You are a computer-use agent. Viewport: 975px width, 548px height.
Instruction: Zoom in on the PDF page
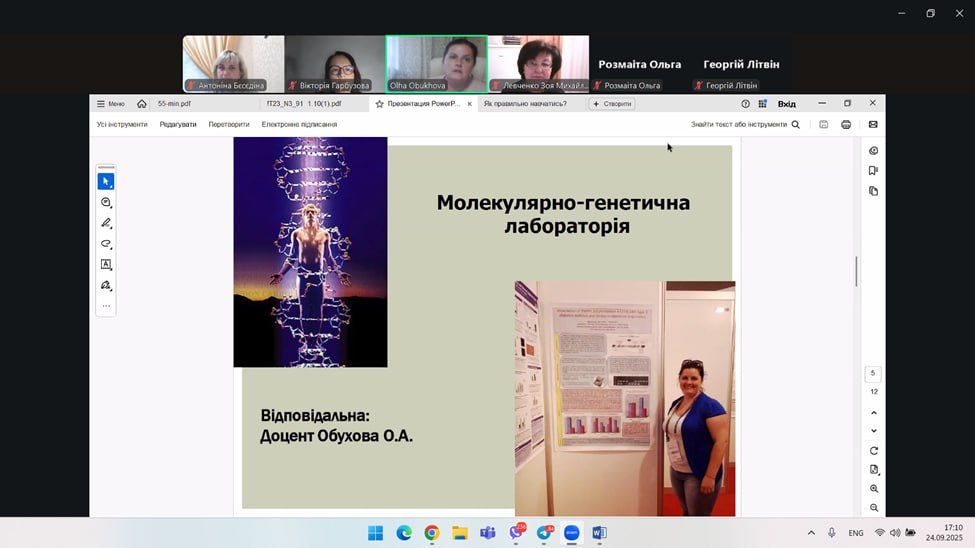click(874, 489)
